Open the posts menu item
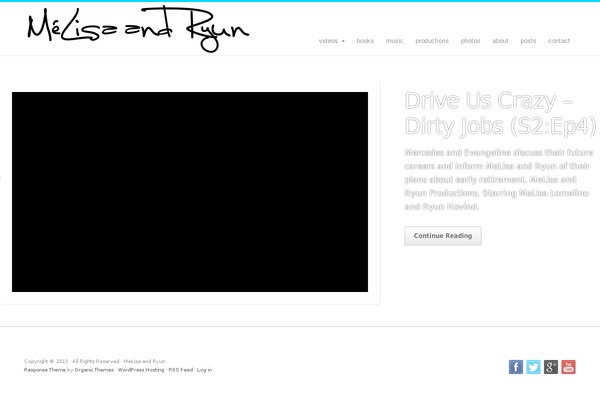 click(528, 41)
